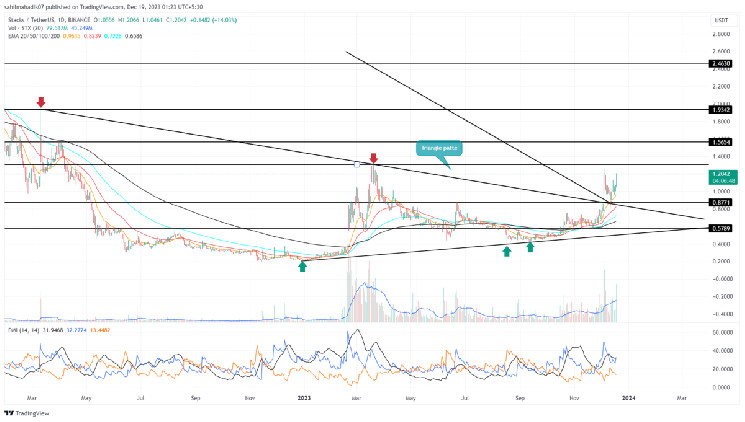Open the USDT currency selector
The image size is (745, 422).
[x=723, y=20]
